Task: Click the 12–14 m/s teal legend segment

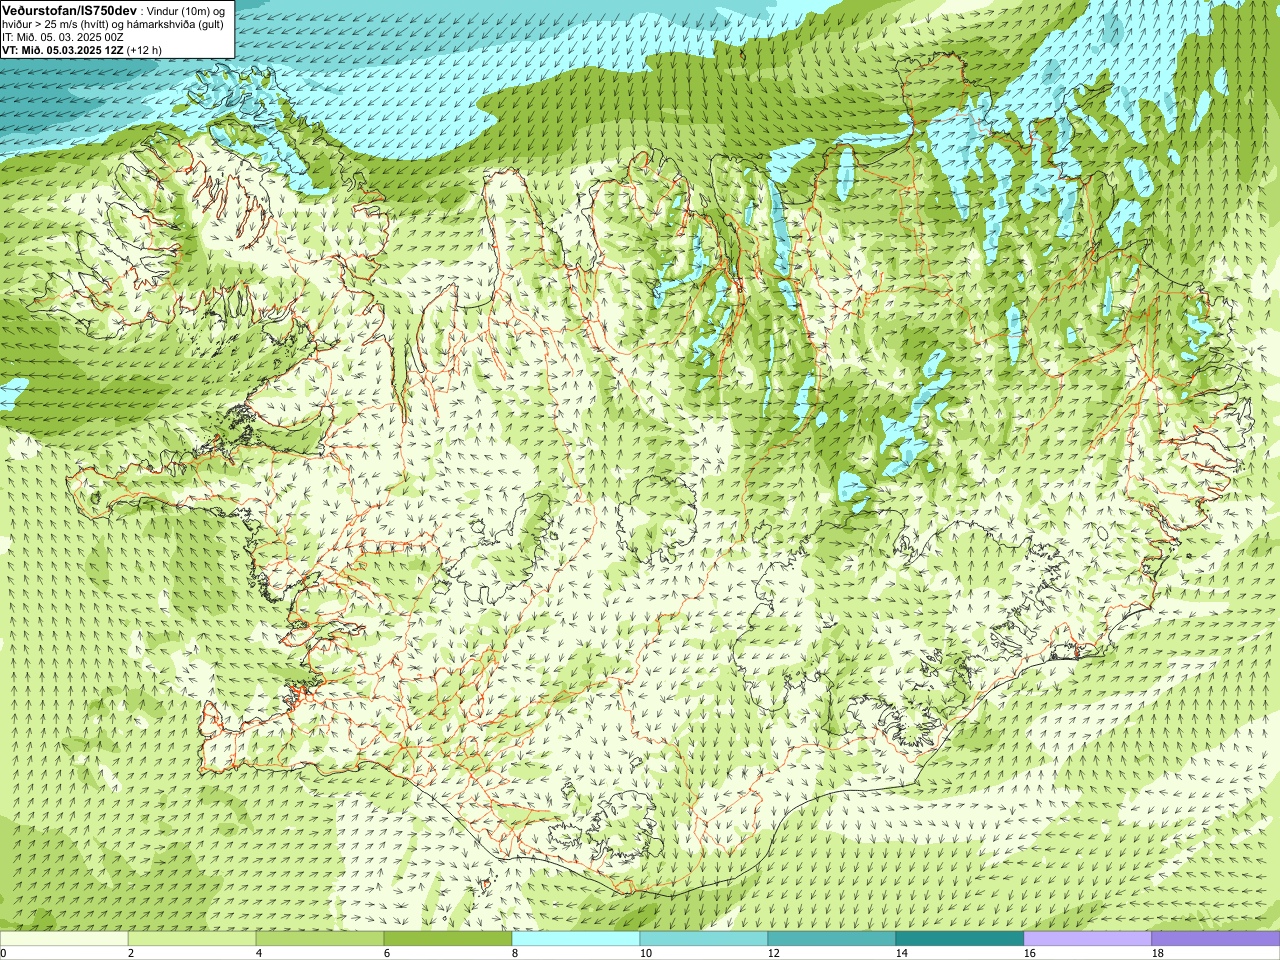Action: (x=832, y=939)
